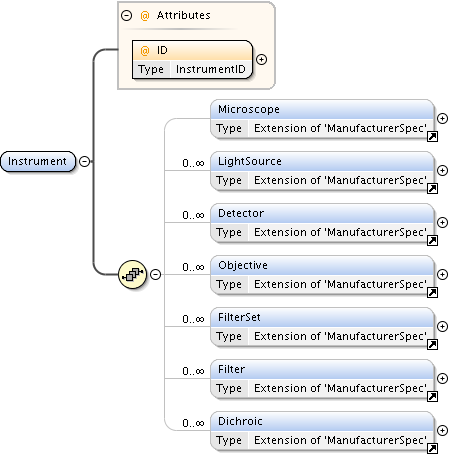Expand the Detector element

click(442, 222)
